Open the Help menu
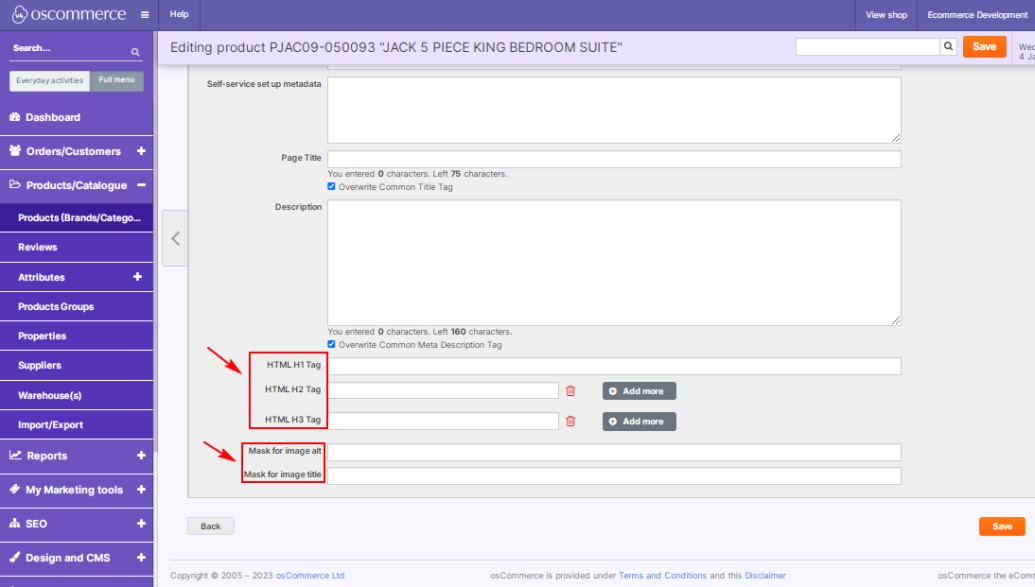 [179, 15]
